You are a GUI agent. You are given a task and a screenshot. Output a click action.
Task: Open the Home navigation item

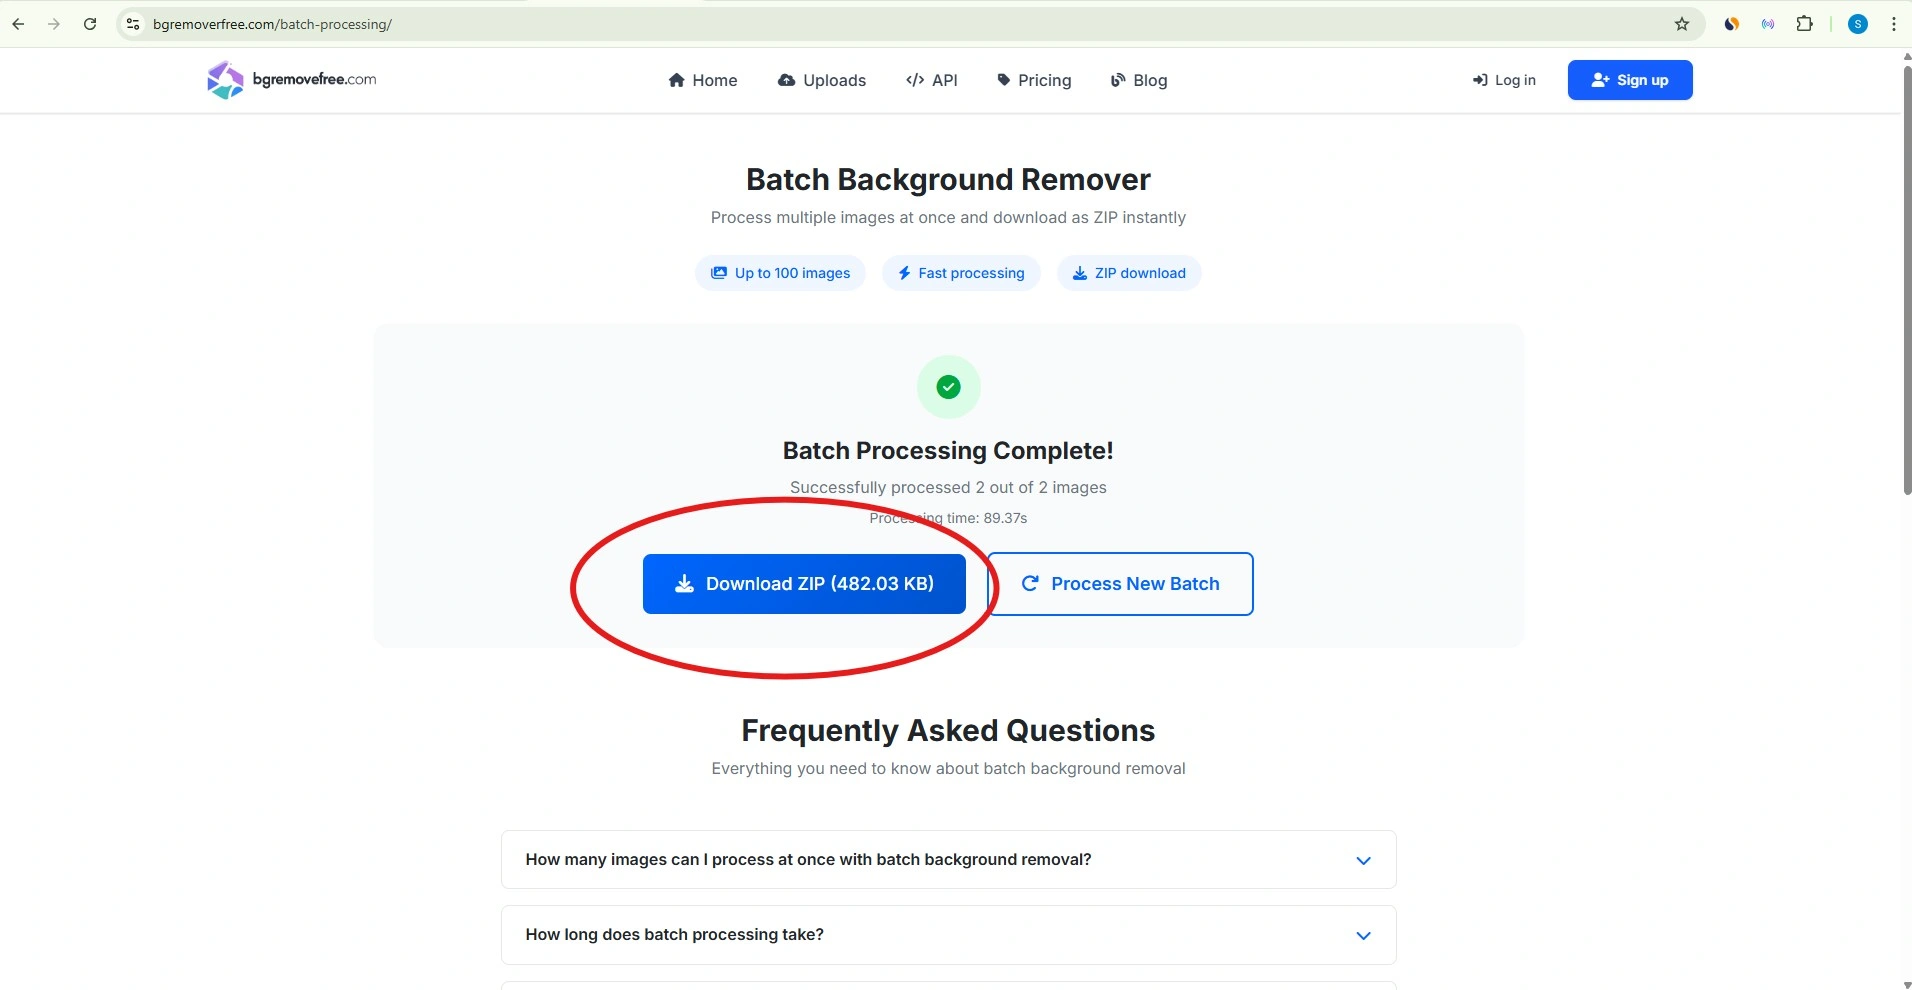(703, 80)
